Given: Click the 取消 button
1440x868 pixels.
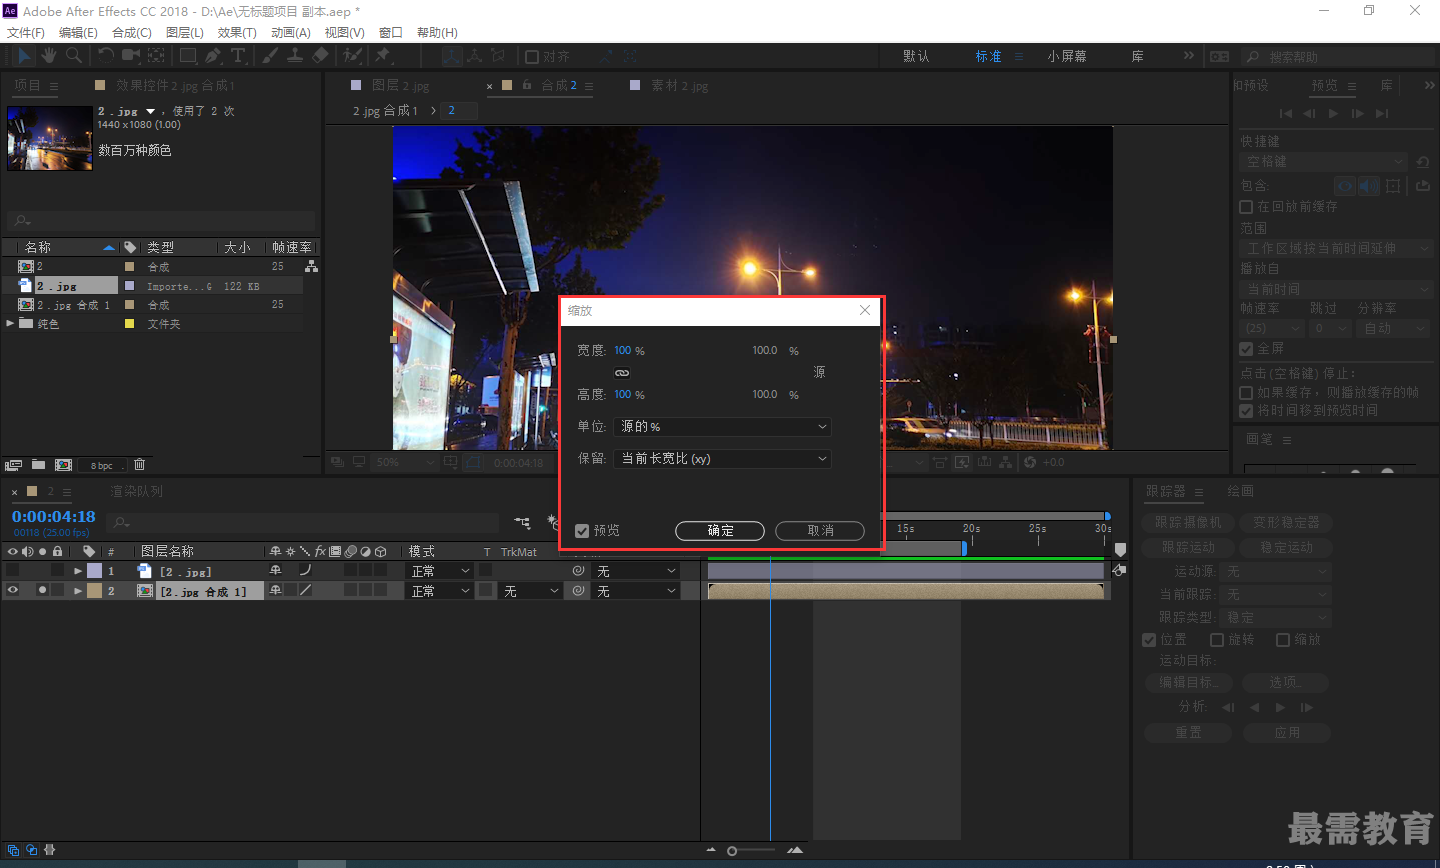Looking at the screenshot, I should (x=820, y=531).
